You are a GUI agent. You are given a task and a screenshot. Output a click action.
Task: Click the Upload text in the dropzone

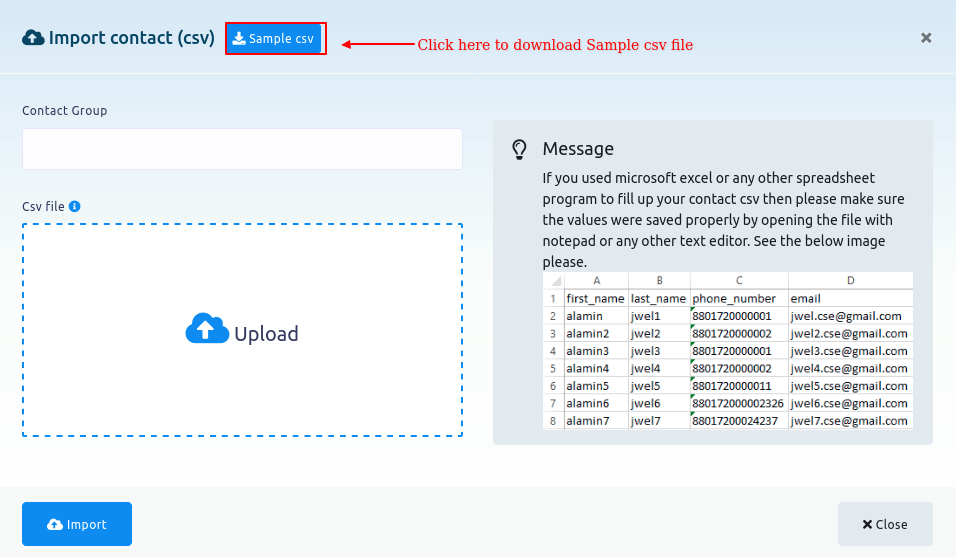click(x=266, y=334)
